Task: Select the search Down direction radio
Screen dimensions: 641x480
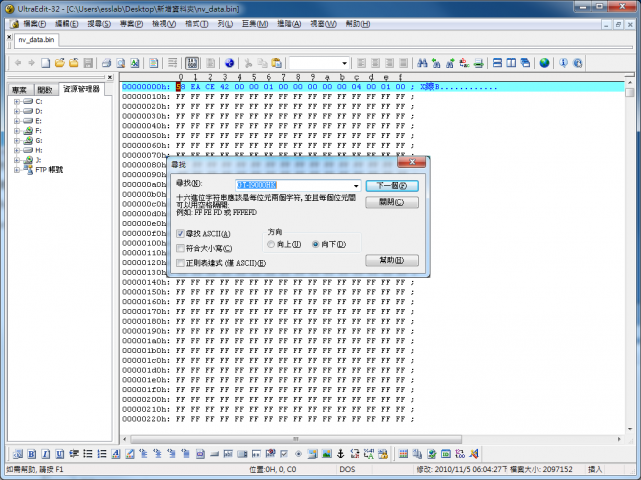Action: [315, 244]
